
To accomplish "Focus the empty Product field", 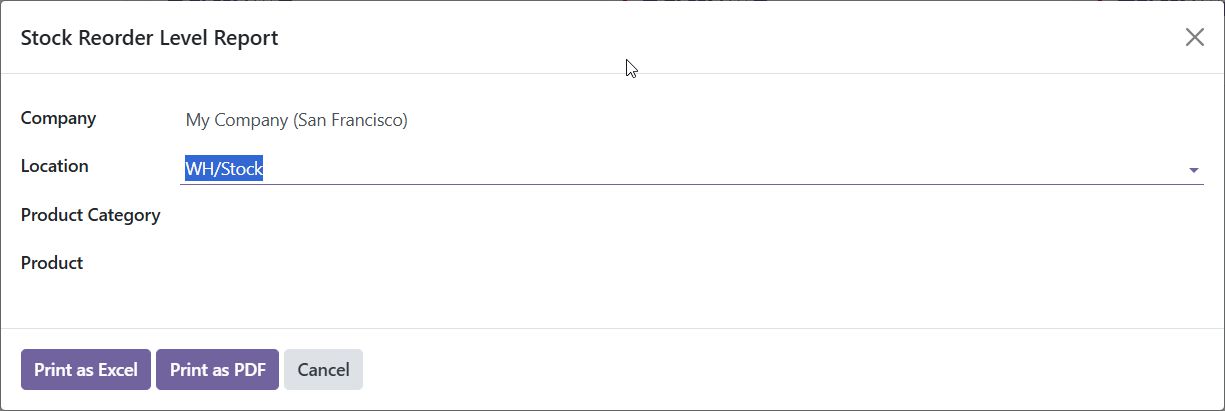I will tap(690, 264).
